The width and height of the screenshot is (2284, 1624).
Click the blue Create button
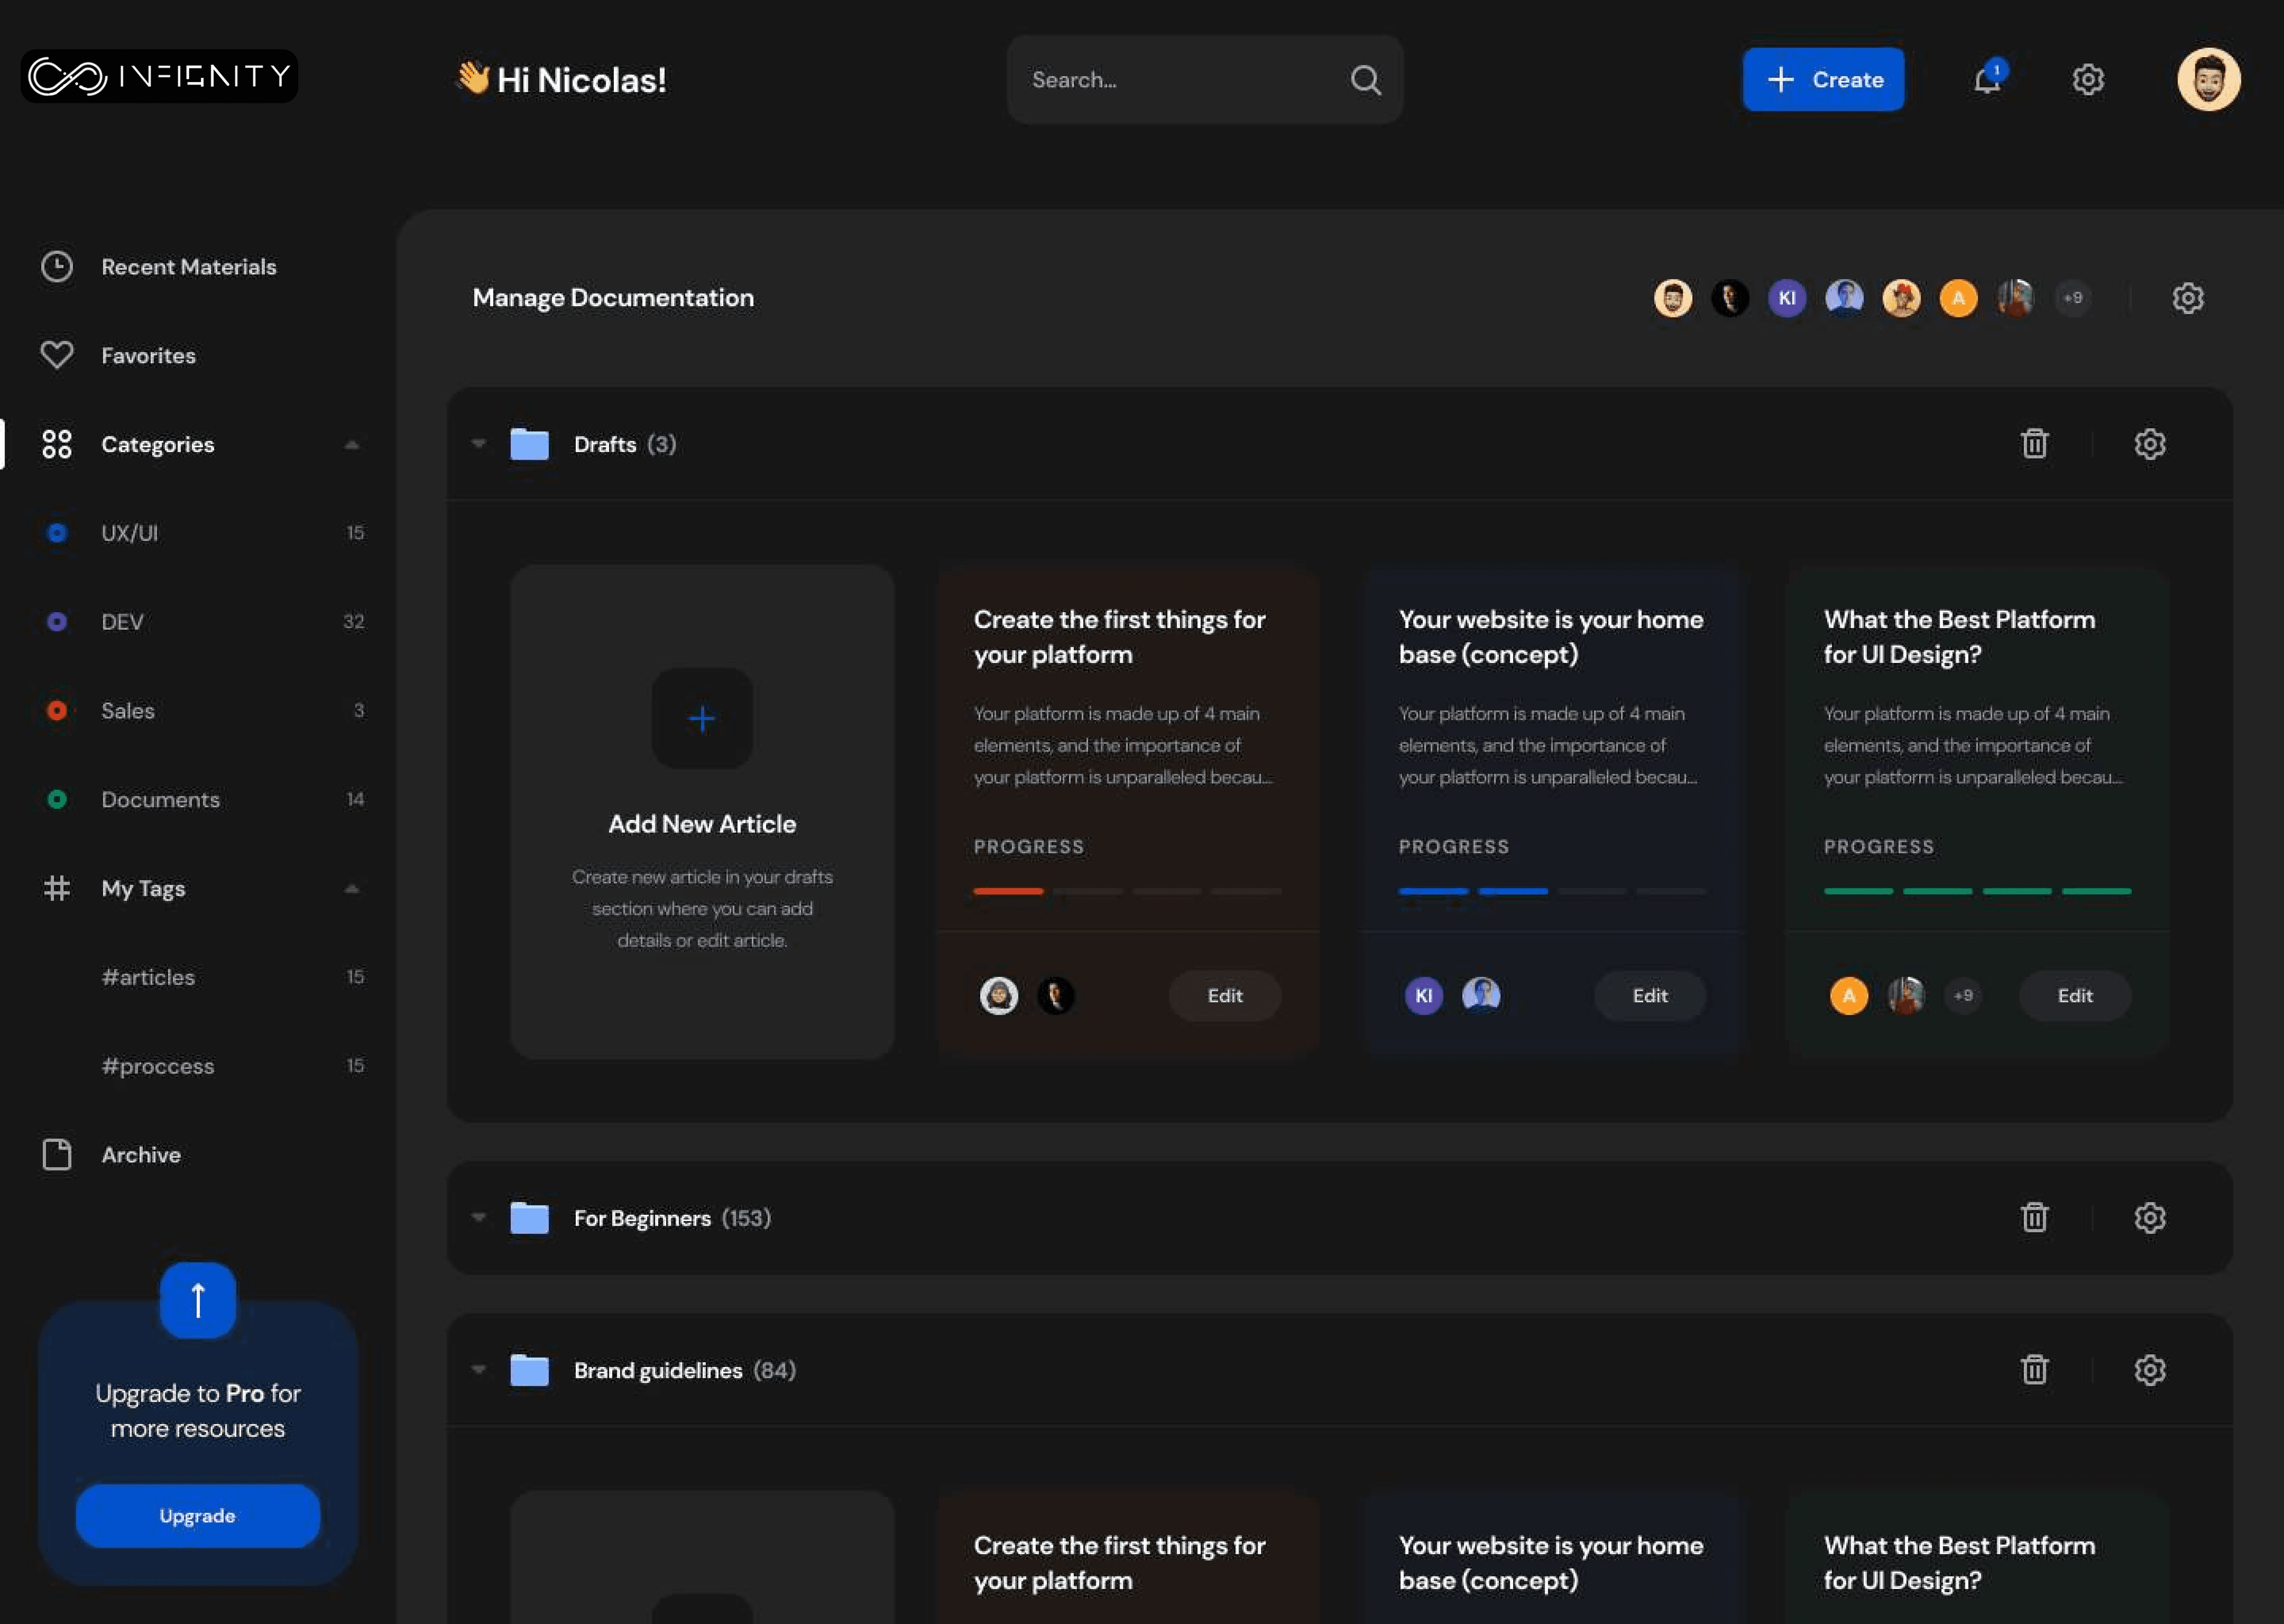(1823, 79)
